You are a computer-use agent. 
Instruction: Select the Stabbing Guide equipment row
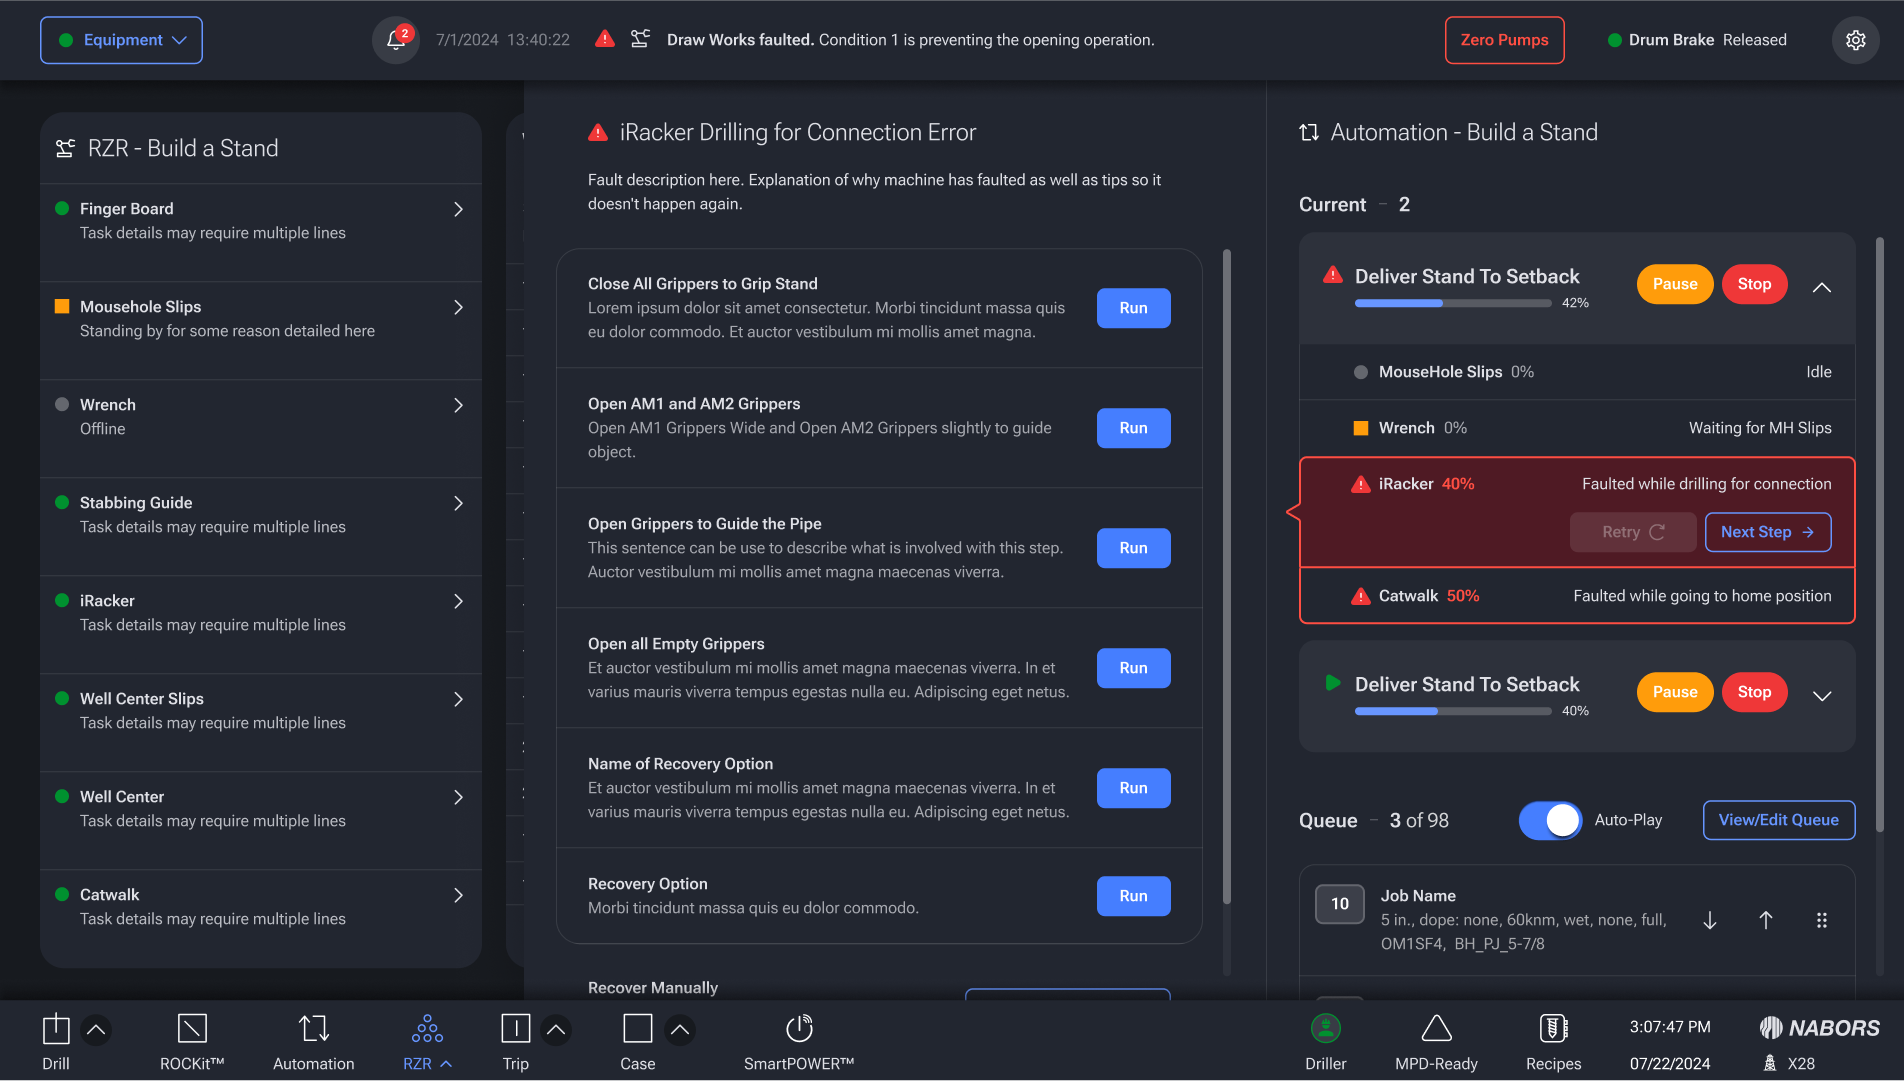261,526
